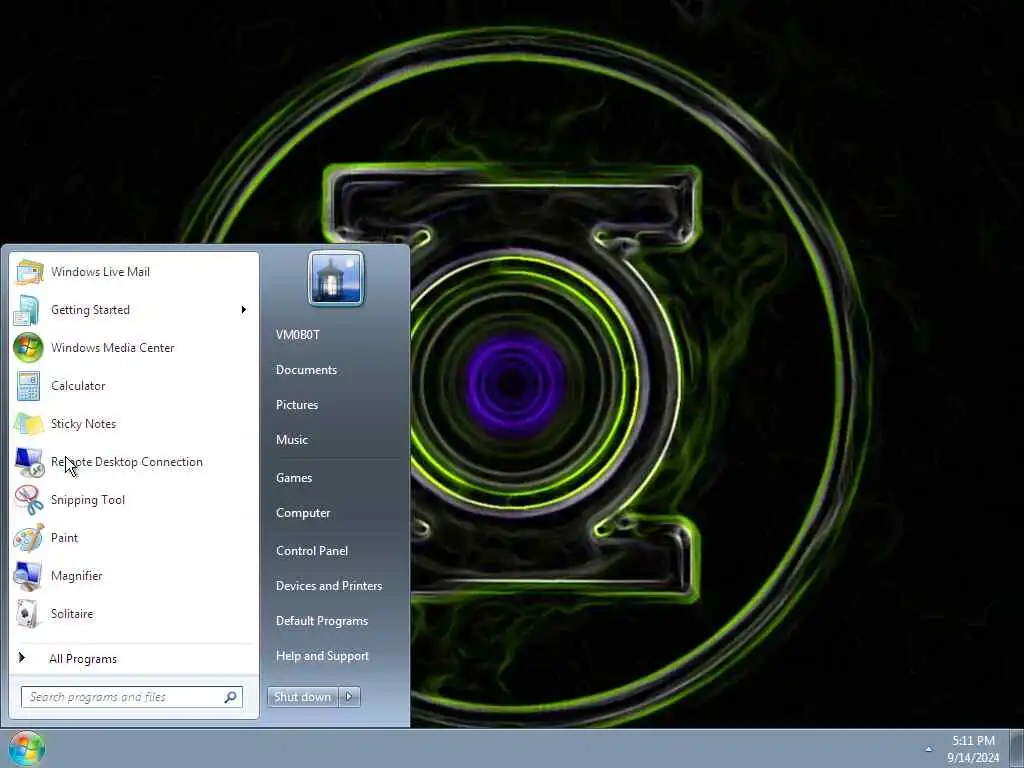The image size is (1024, 768).
Task: Open the Paint palette icon
Action: [x=29, y=537]
